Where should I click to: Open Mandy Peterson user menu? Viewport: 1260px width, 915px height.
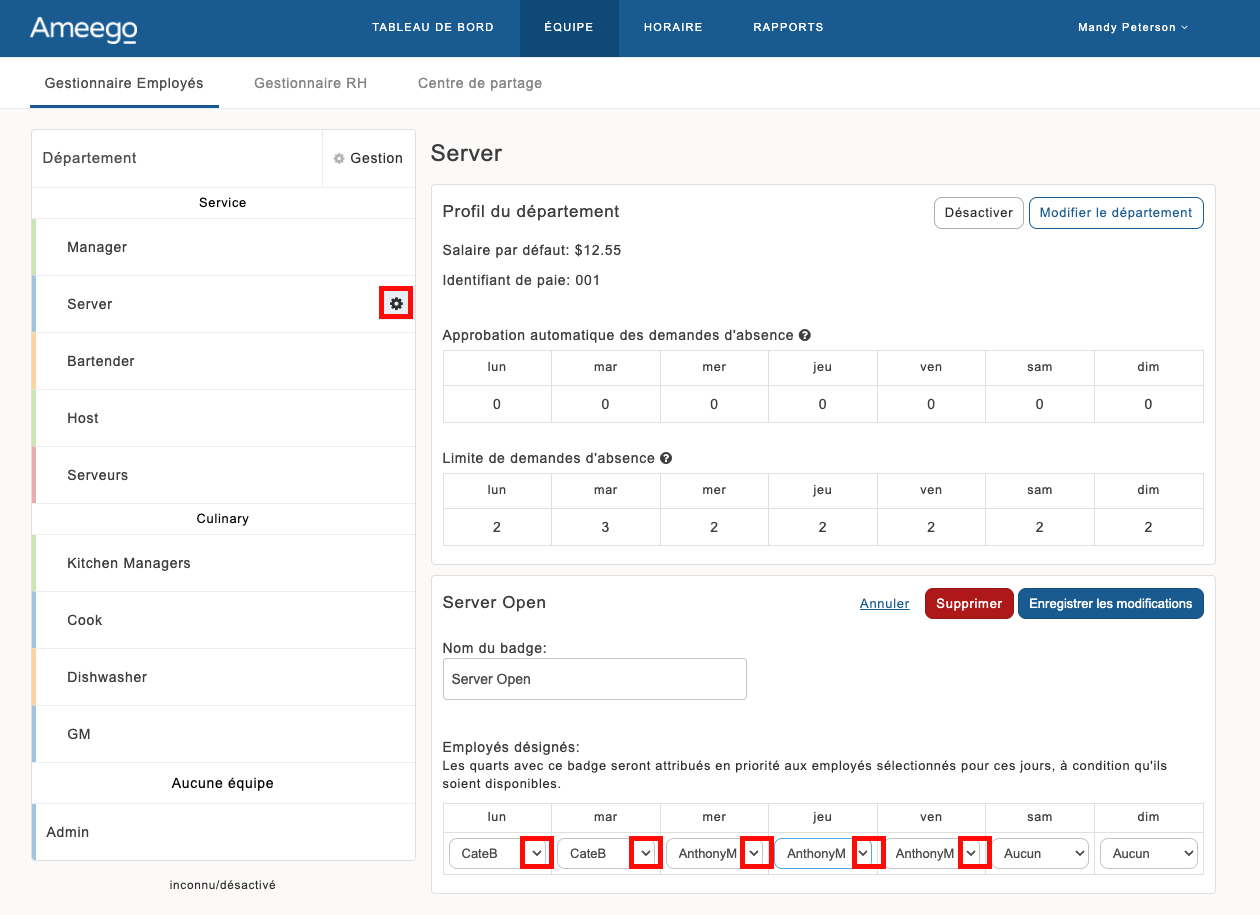1132,28
